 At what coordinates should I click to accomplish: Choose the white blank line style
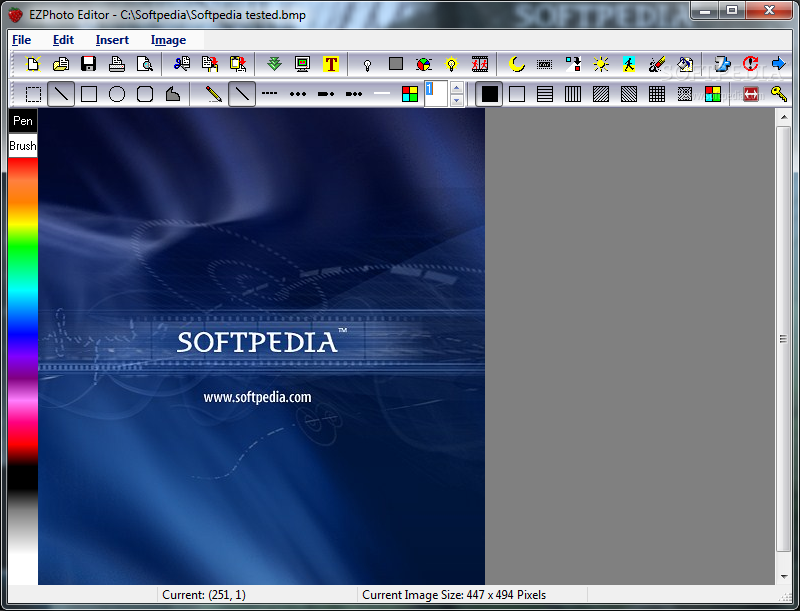click(x=382, y=93)
